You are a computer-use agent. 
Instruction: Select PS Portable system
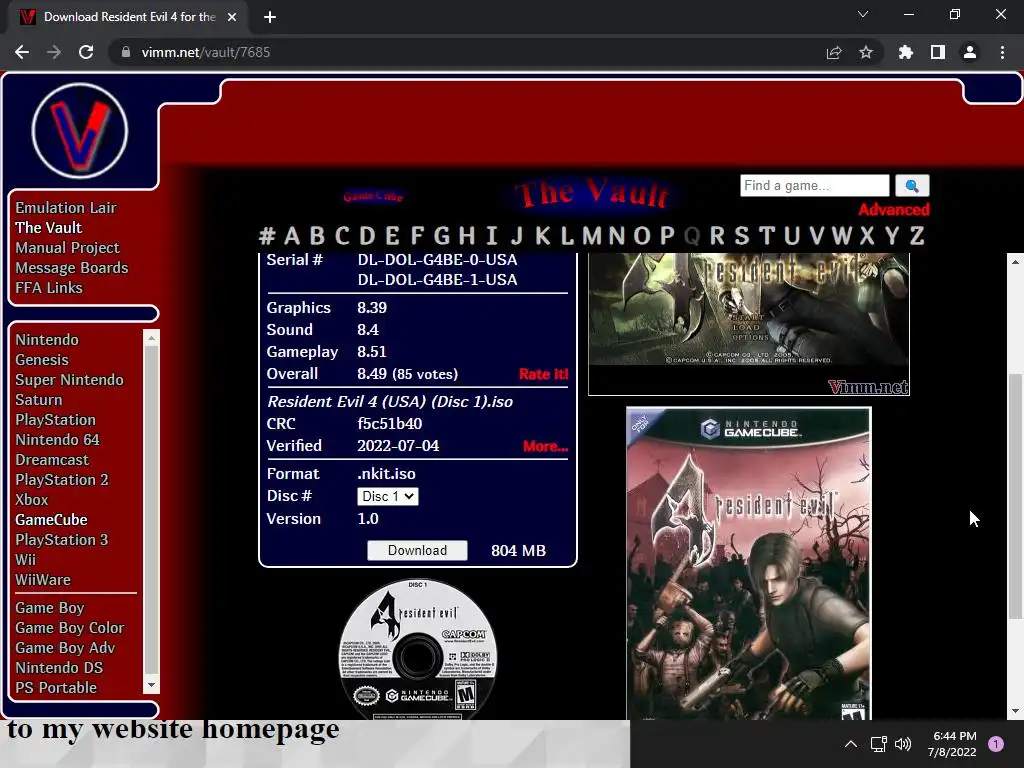(x=56, y=688)
